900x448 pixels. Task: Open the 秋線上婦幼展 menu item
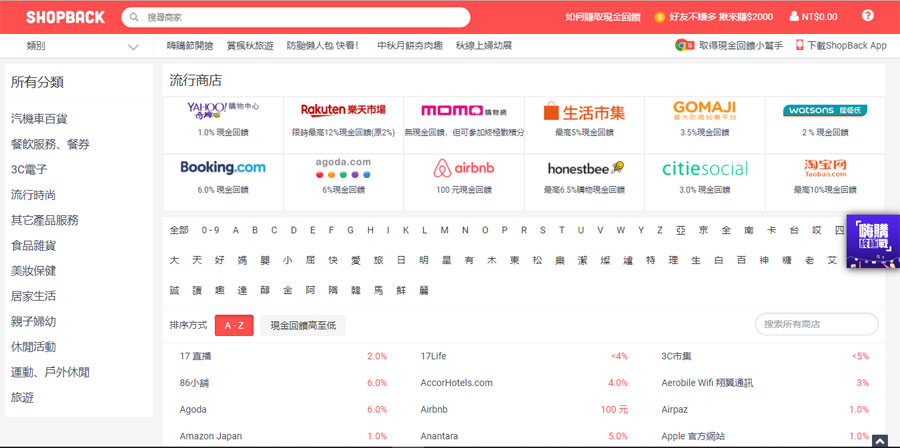tap(483, 46)
